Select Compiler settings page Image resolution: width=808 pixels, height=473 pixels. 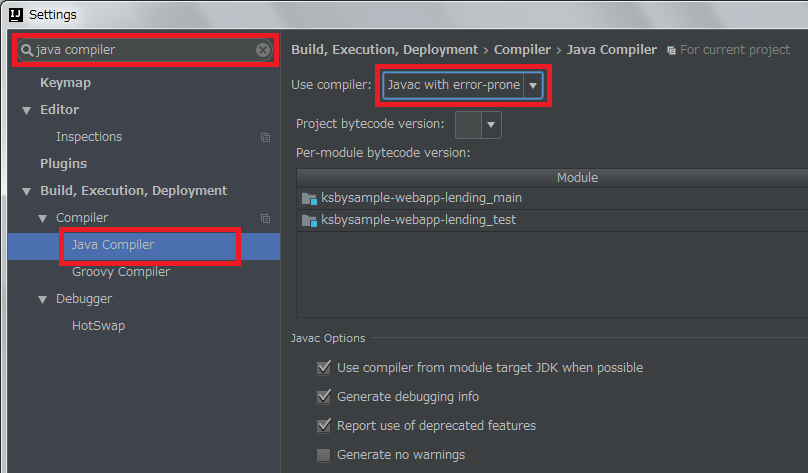(82, 217)
